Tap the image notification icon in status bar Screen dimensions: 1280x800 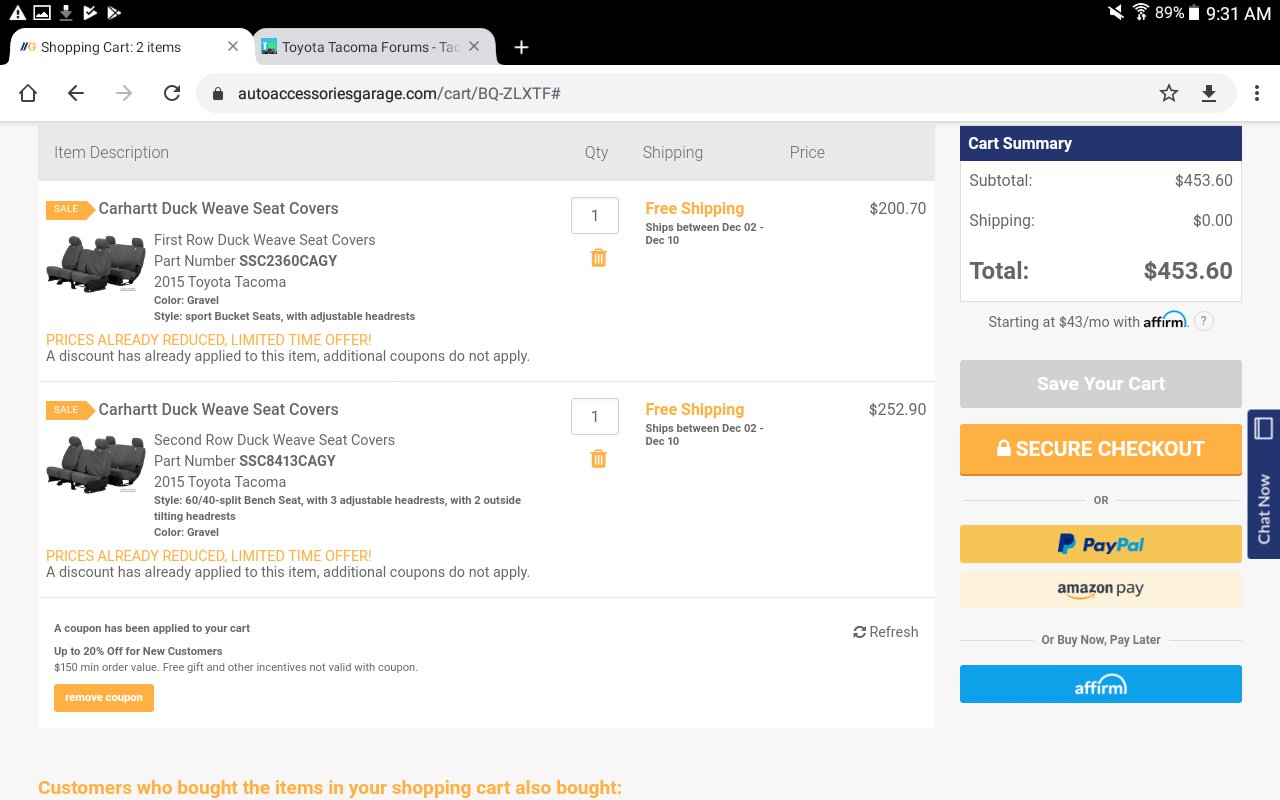(42, 12)
